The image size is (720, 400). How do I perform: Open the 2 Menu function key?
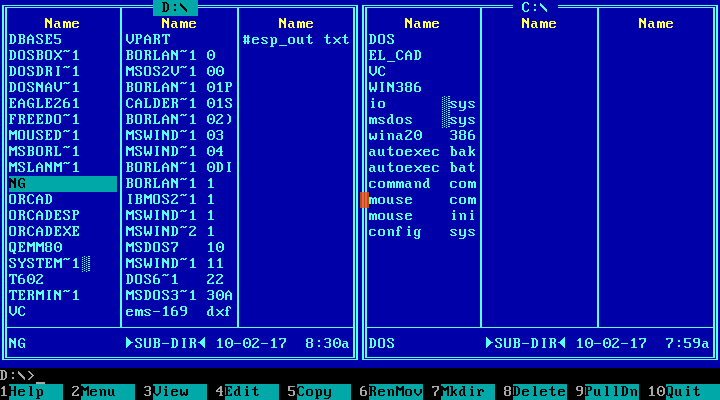coord(103,392)
